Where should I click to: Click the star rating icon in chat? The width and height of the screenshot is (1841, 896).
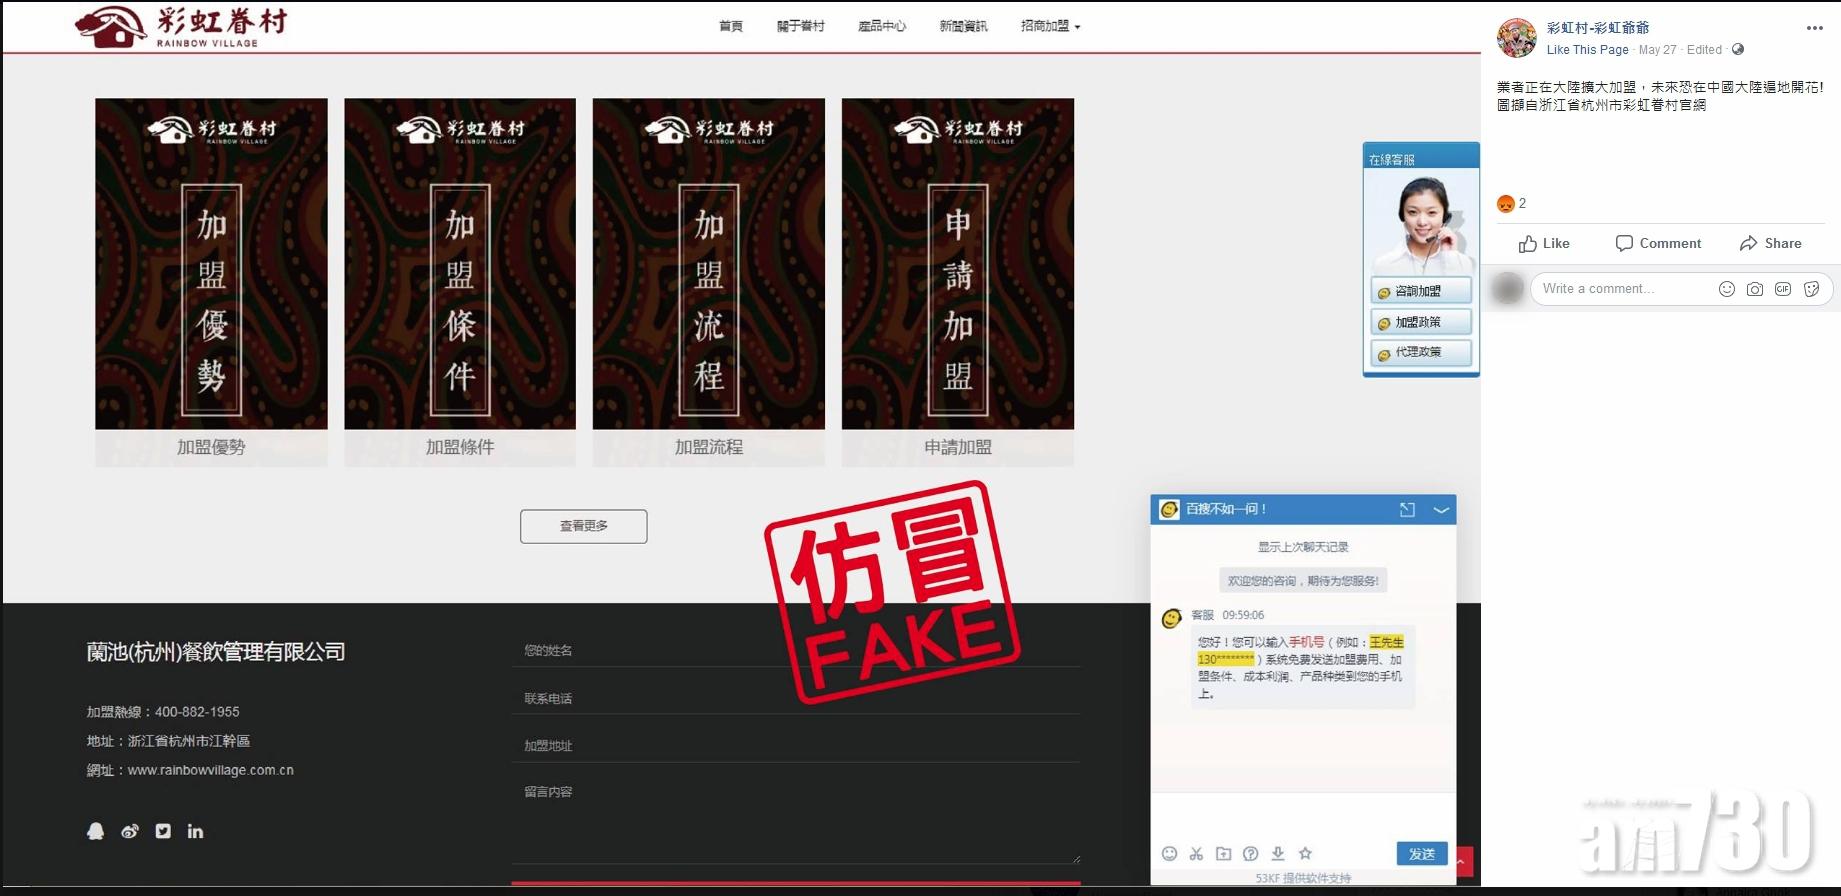1305,853
